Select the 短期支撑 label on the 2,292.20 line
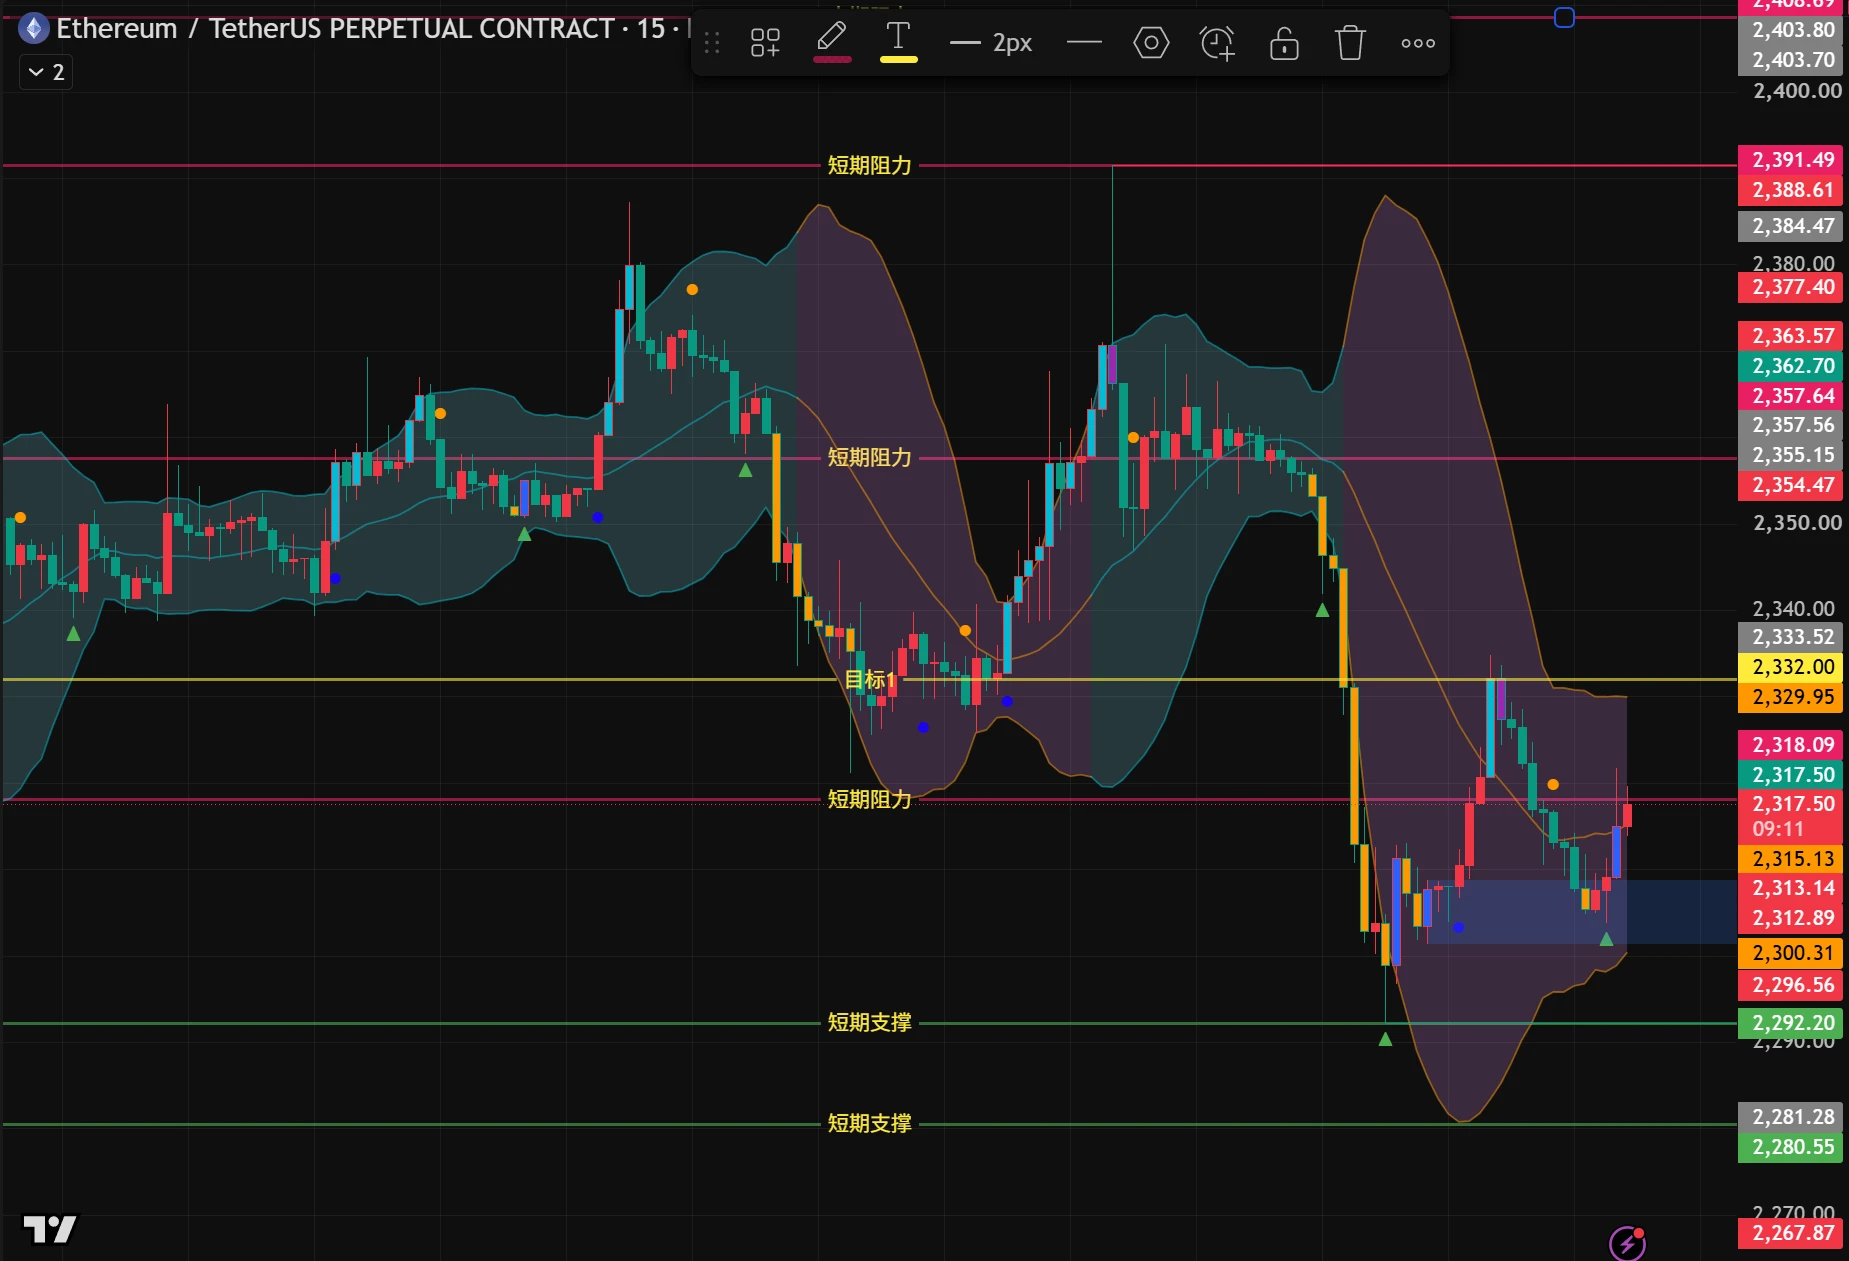Image resolution: width=1849 pixels, height=1261 pixels. (869, 1022)
